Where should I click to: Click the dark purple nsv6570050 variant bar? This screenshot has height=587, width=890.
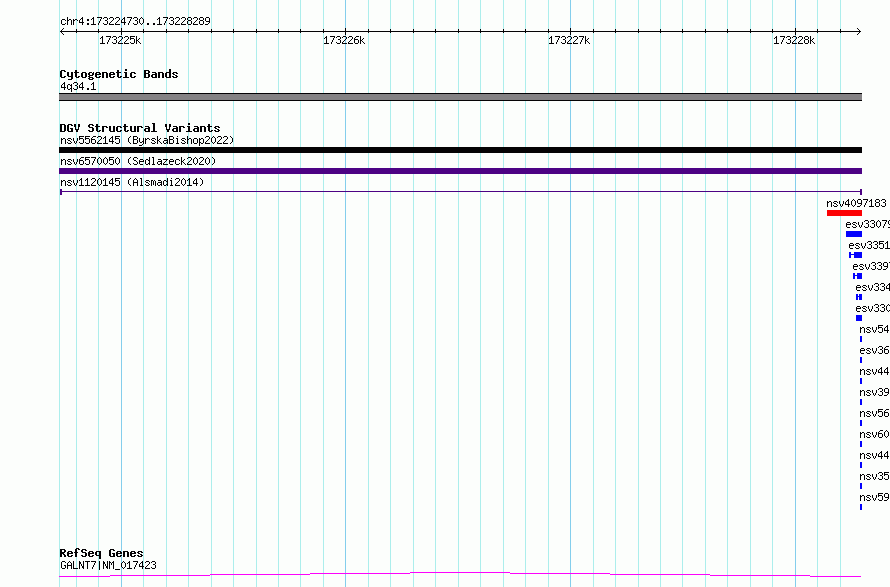(460, 171)
